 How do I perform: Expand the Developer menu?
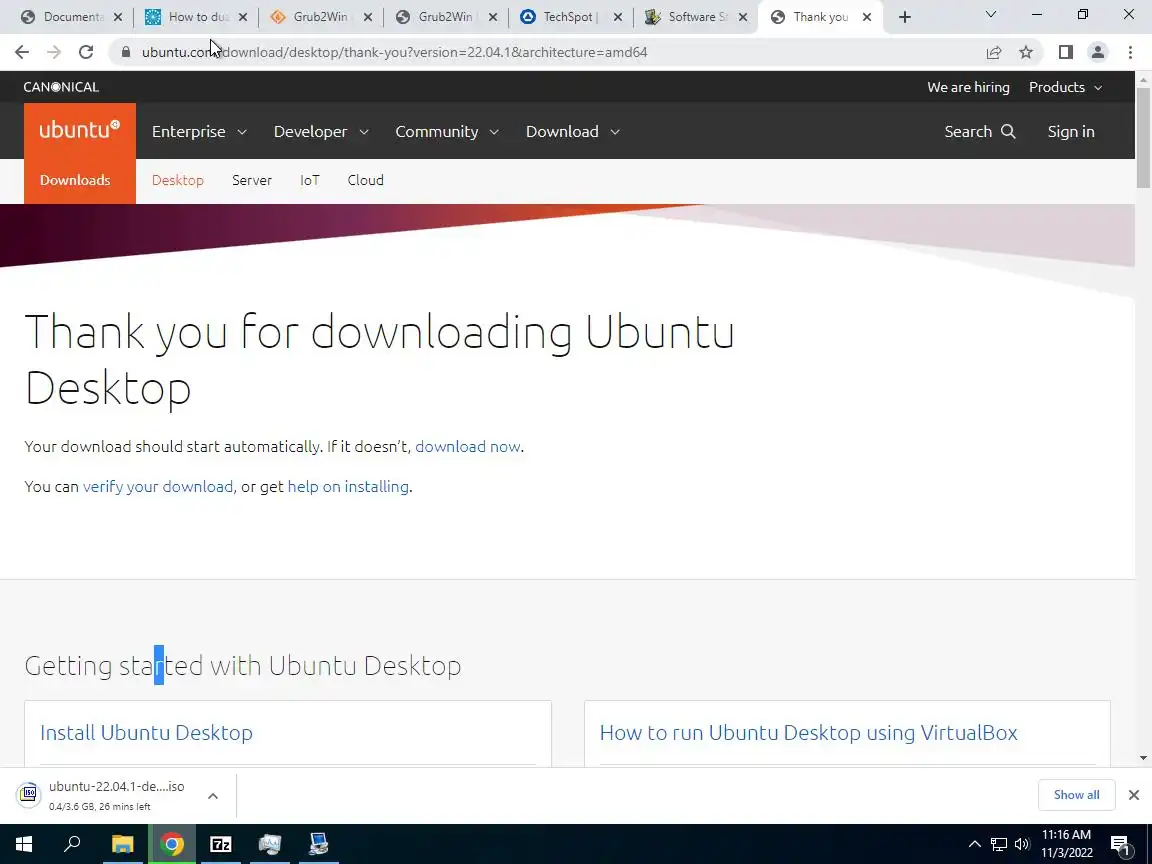(x=321, y=132)
